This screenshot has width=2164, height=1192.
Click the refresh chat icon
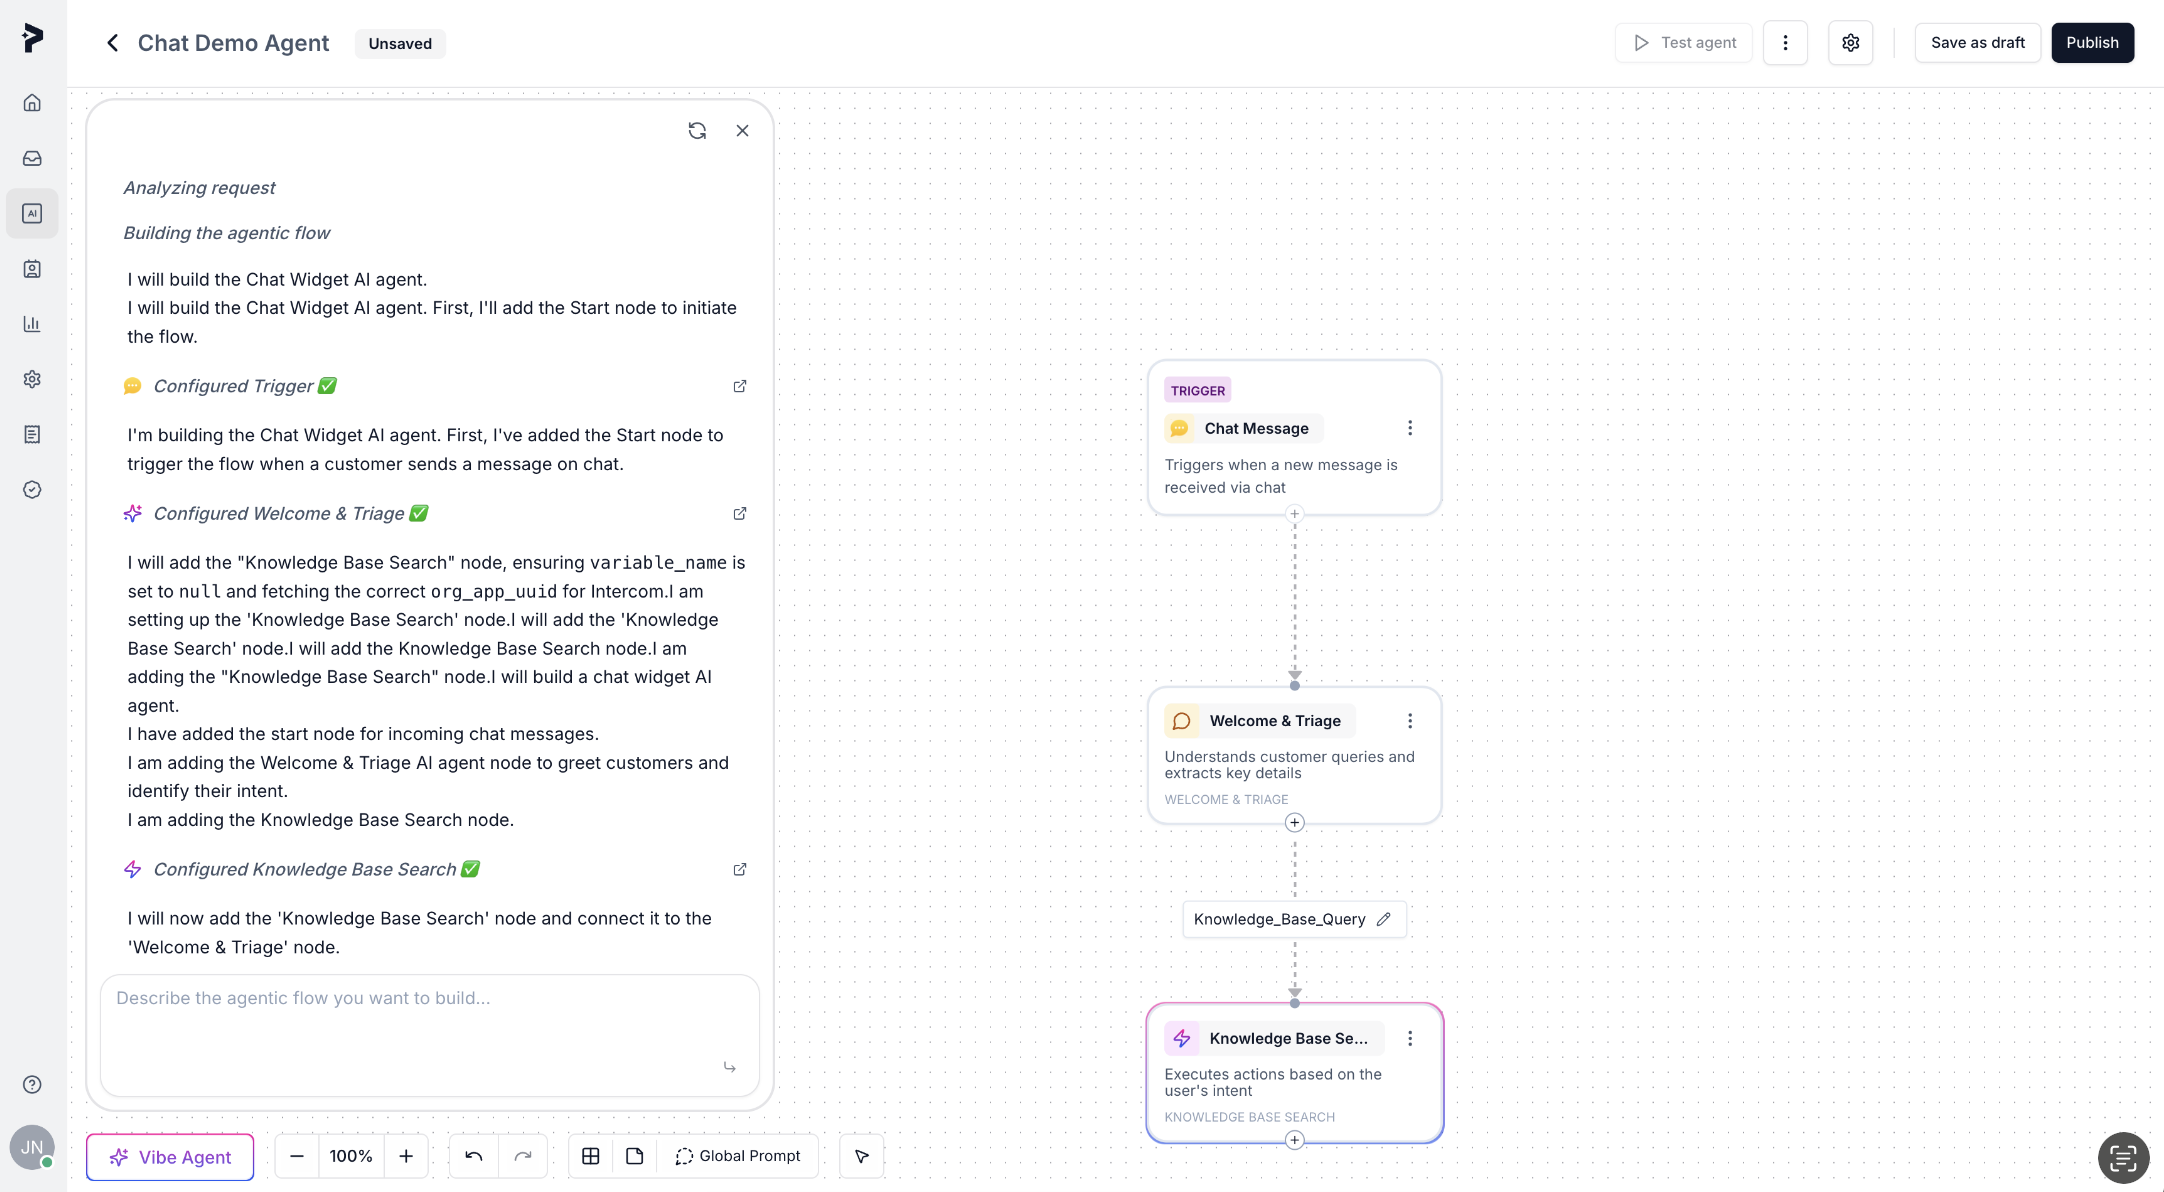pos(697,131)
